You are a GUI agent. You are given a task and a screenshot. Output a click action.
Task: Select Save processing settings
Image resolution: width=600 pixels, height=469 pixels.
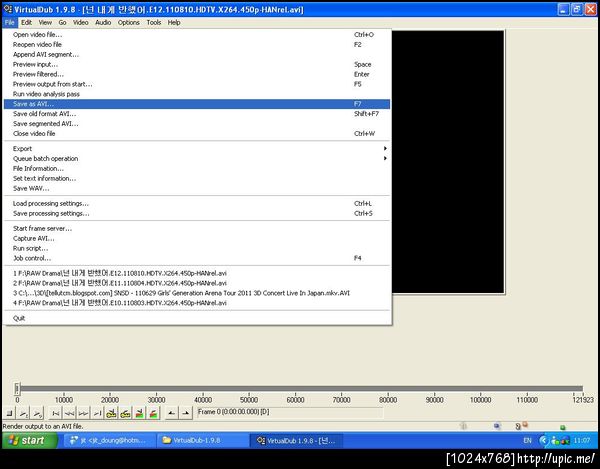(197, 214)
